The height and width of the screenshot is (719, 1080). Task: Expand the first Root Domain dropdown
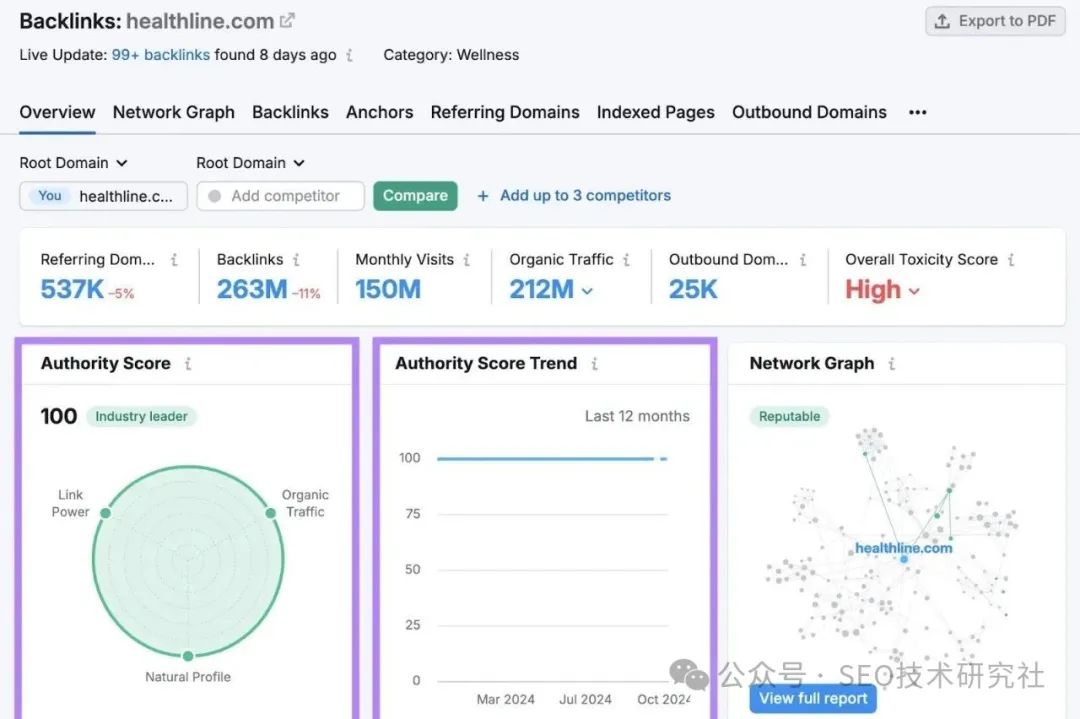coord(74,163)
